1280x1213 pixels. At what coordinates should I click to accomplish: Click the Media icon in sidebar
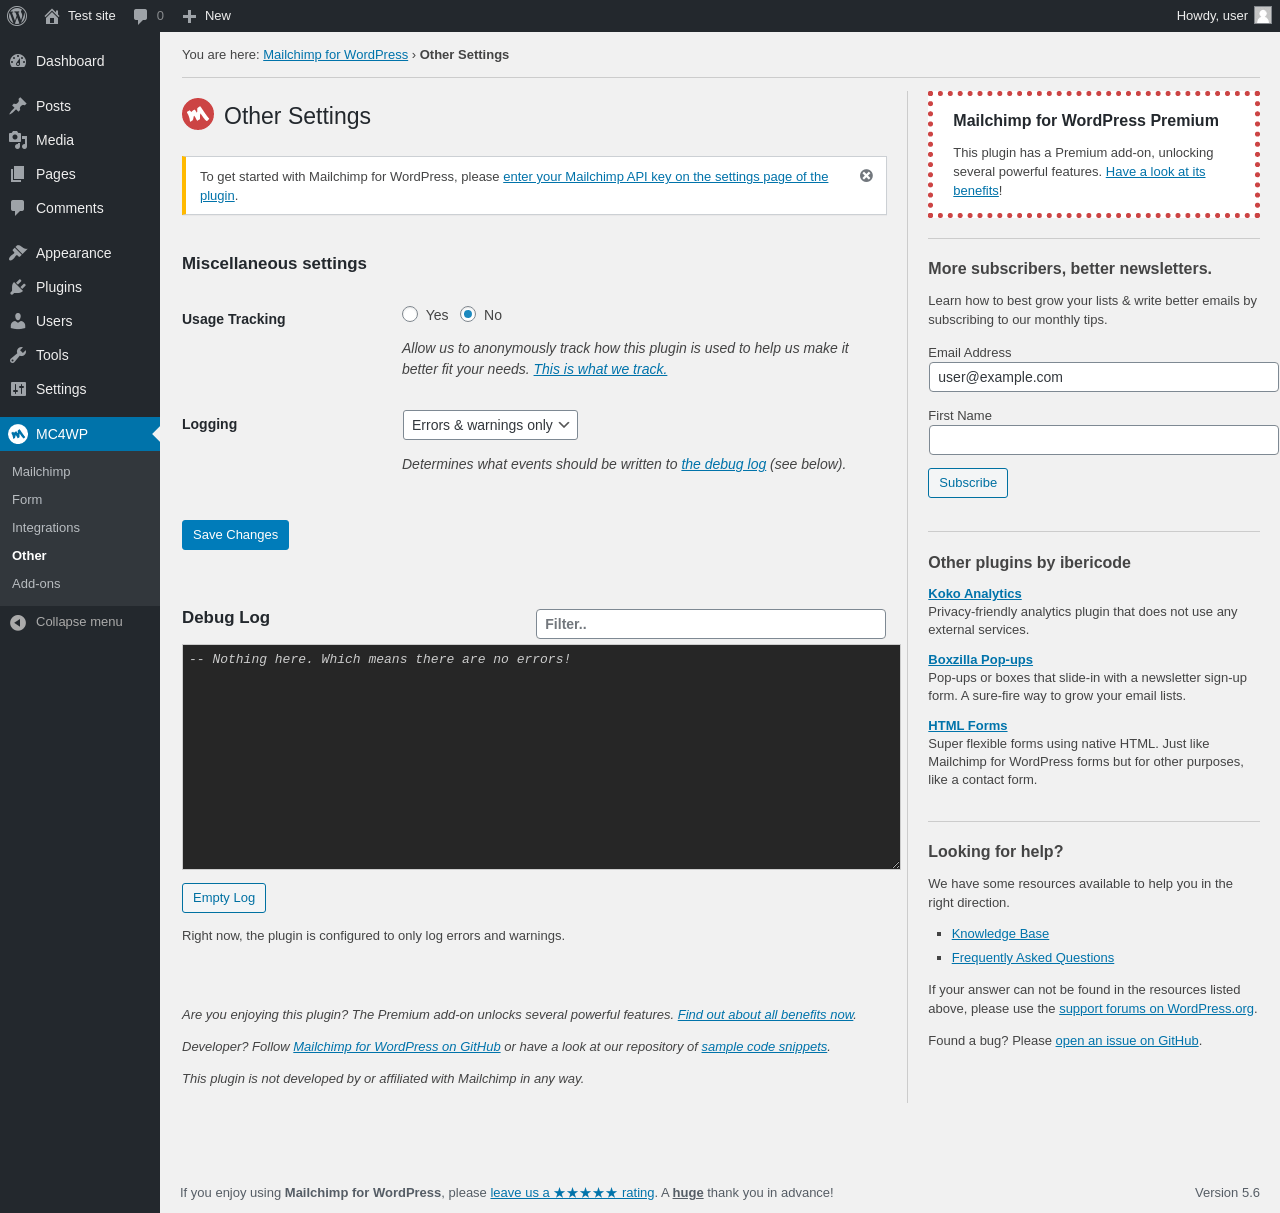[x=18, y=140]
